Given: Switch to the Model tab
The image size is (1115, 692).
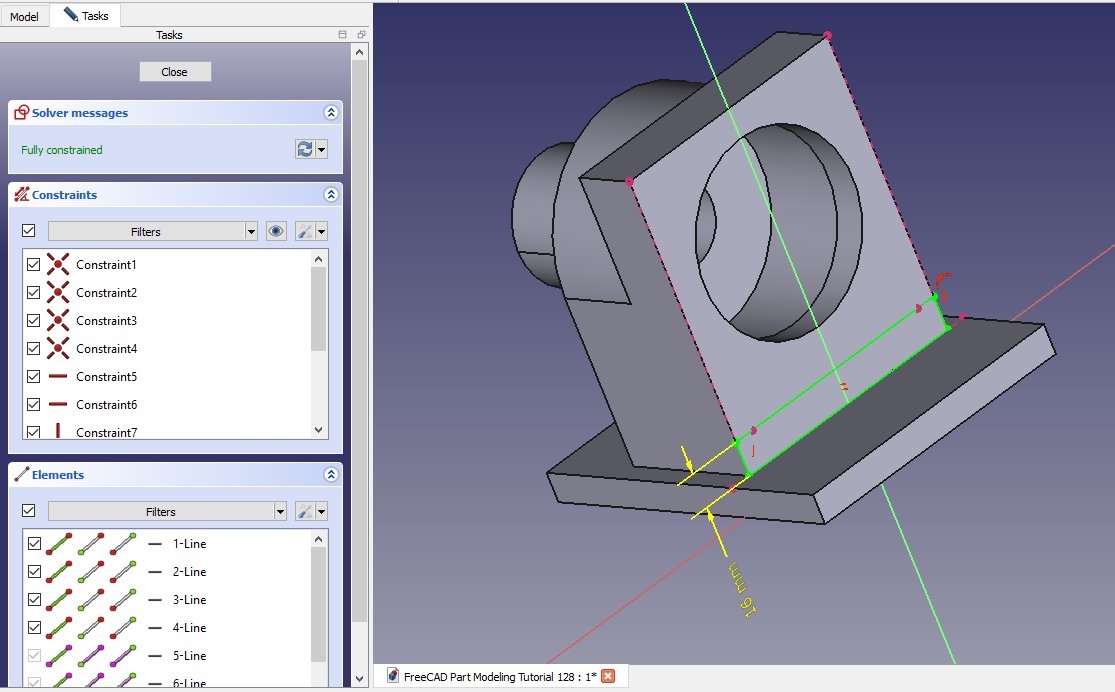Looking at the screenshot, I should click(x=24, y=16).
